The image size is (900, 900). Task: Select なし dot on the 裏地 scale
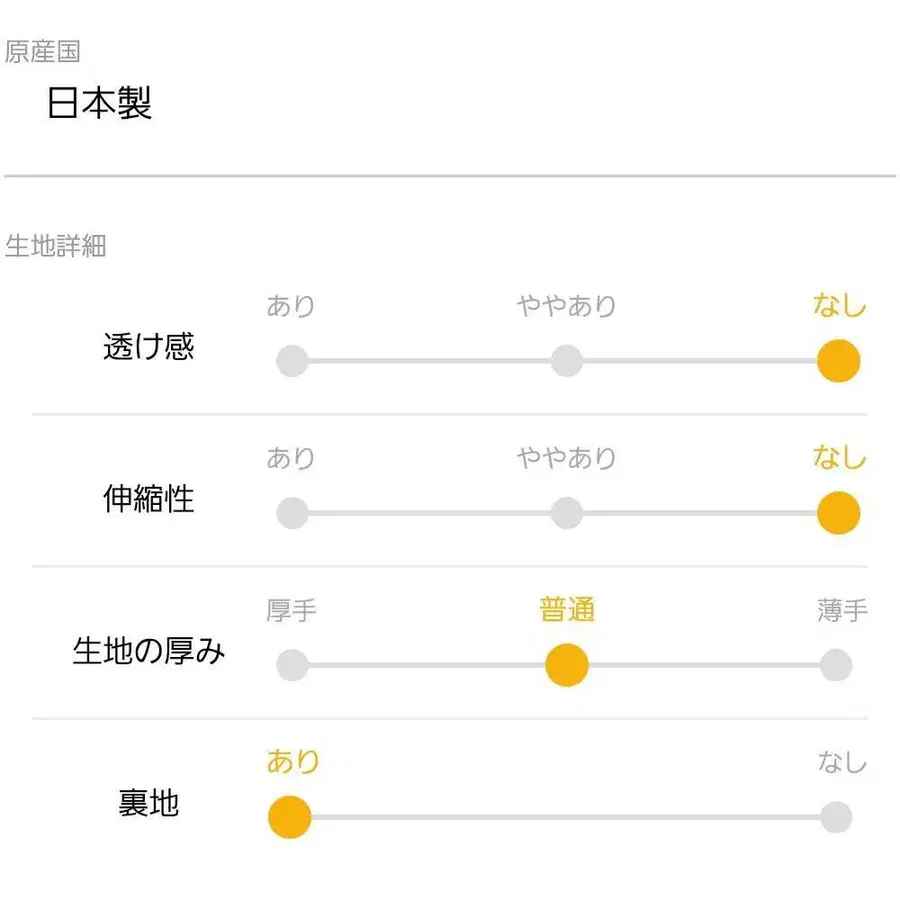coord(837,815)
